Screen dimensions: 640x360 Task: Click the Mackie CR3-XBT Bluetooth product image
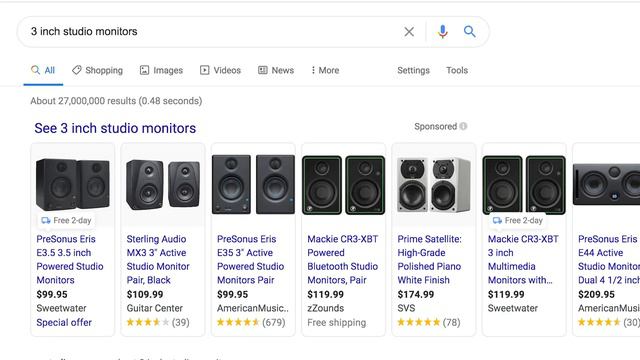point(343,185)
